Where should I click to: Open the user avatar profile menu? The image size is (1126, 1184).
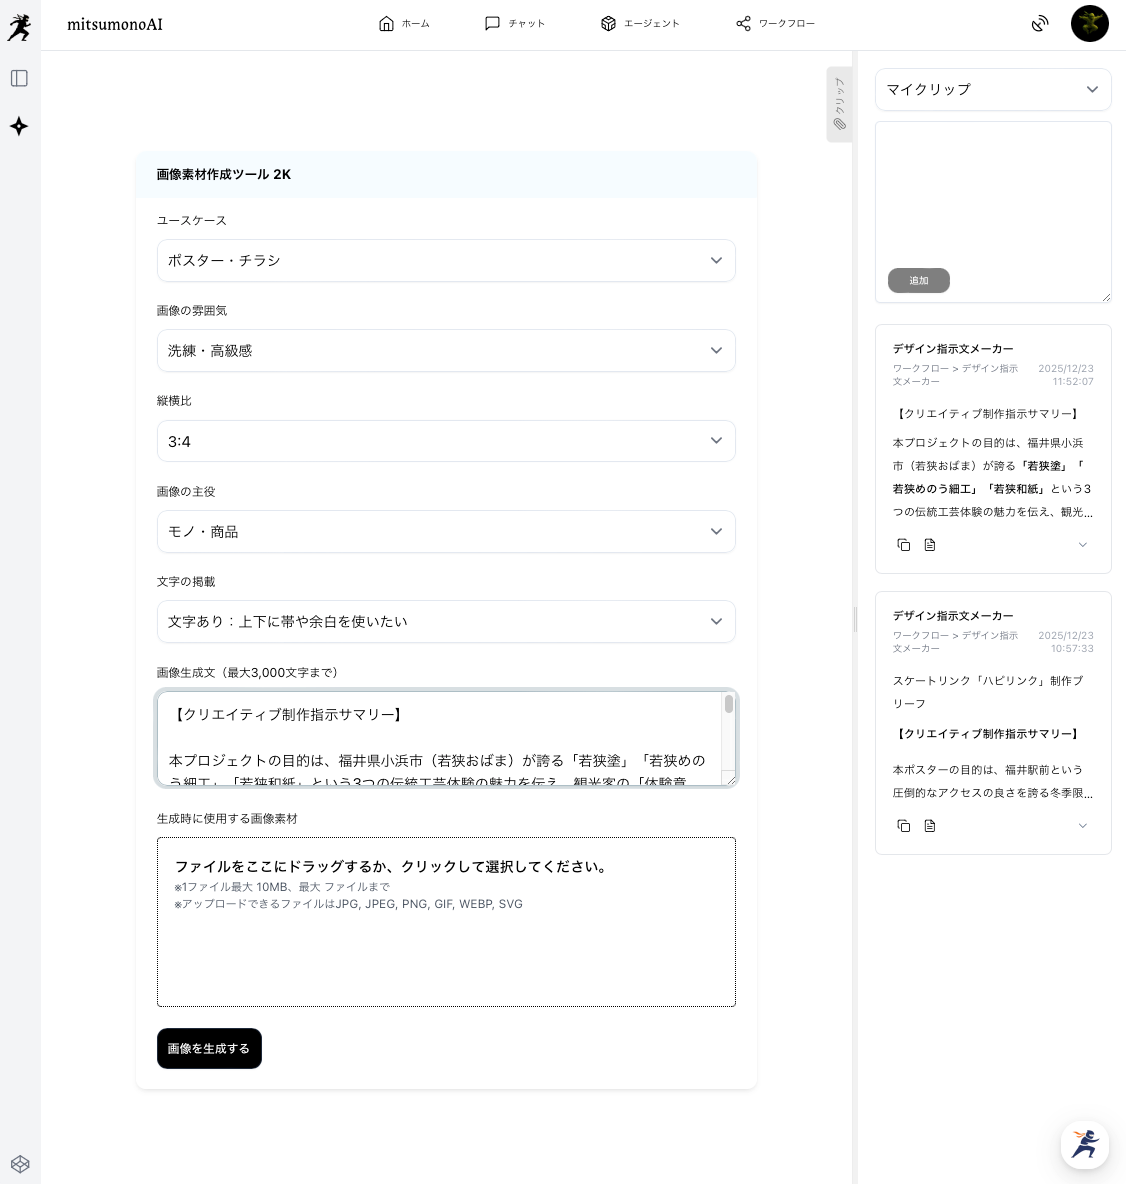pos(1089,24)
